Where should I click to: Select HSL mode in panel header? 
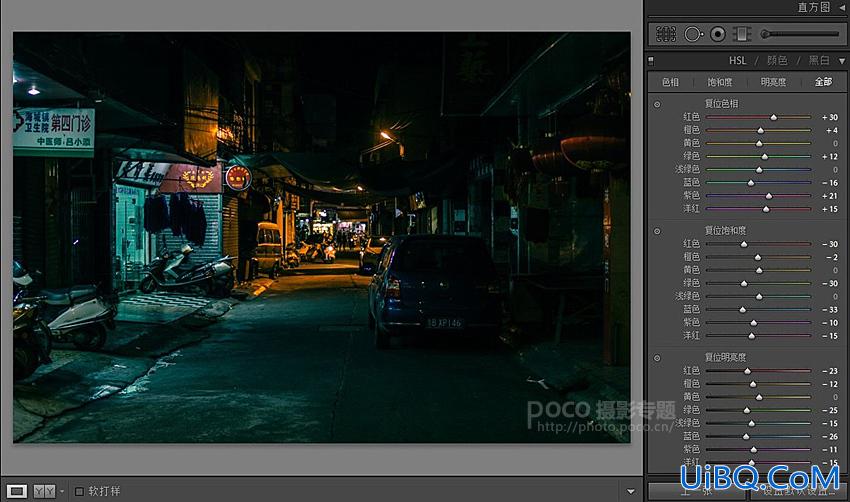click(x=737, y=61)
